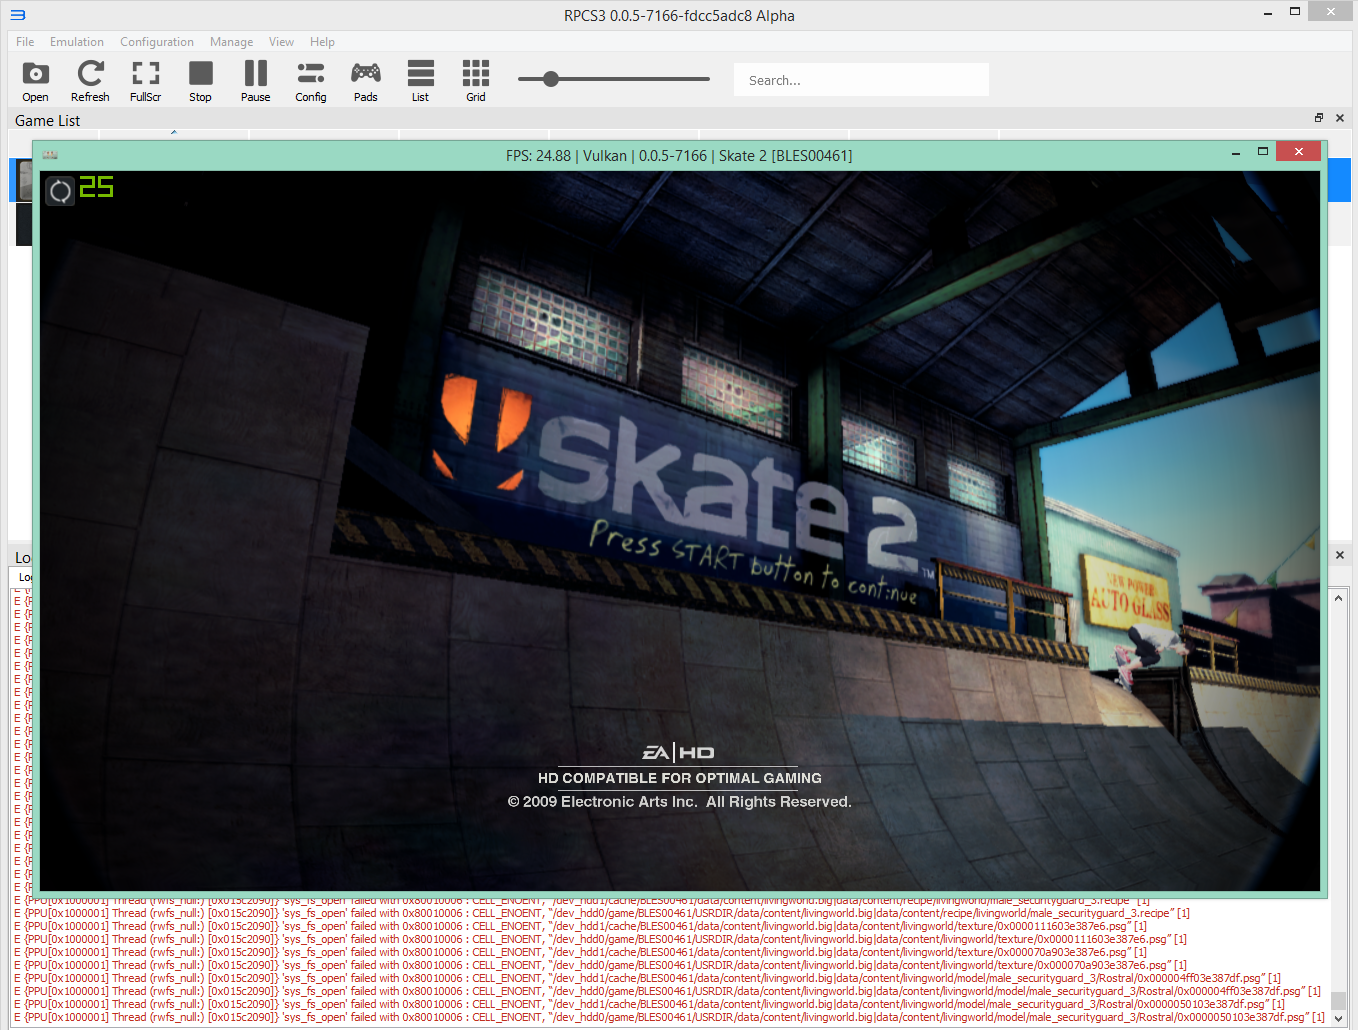The height and width of the screenshot is (1030, 1358).
Task: Select the dev_hdd1 log line for 0x000070a903e387e6.psg
Action: (580, 952)
